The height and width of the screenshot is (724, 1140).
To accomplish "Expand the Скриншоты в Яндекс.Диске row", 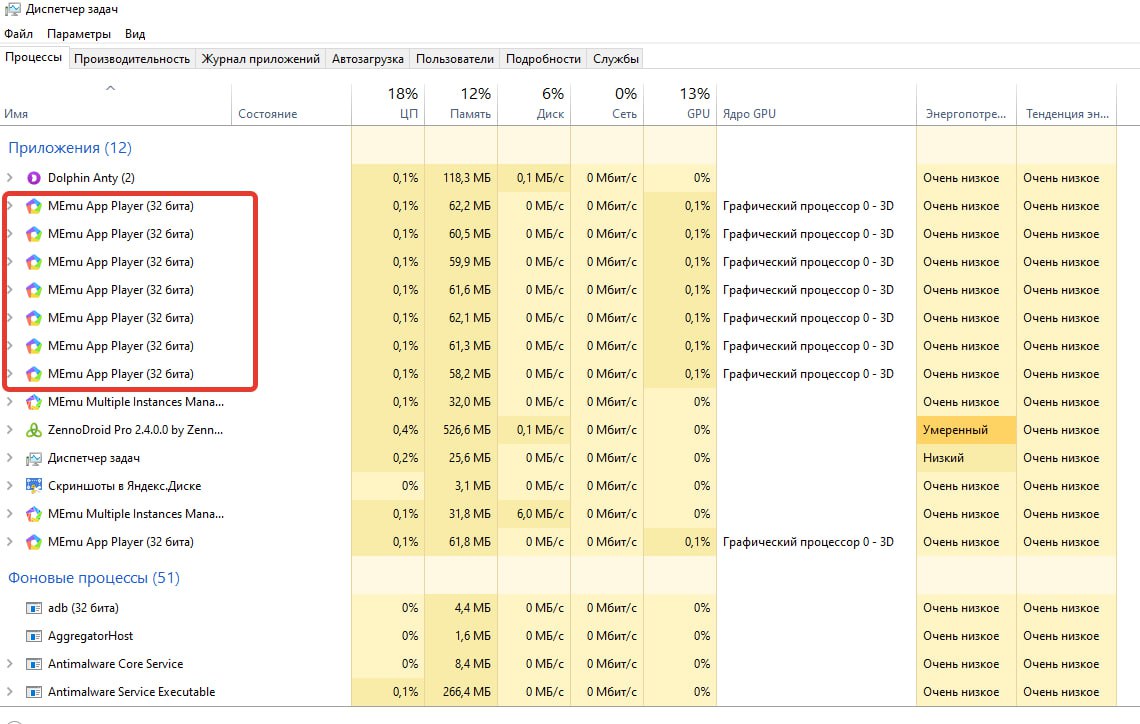I will [9, 486].
